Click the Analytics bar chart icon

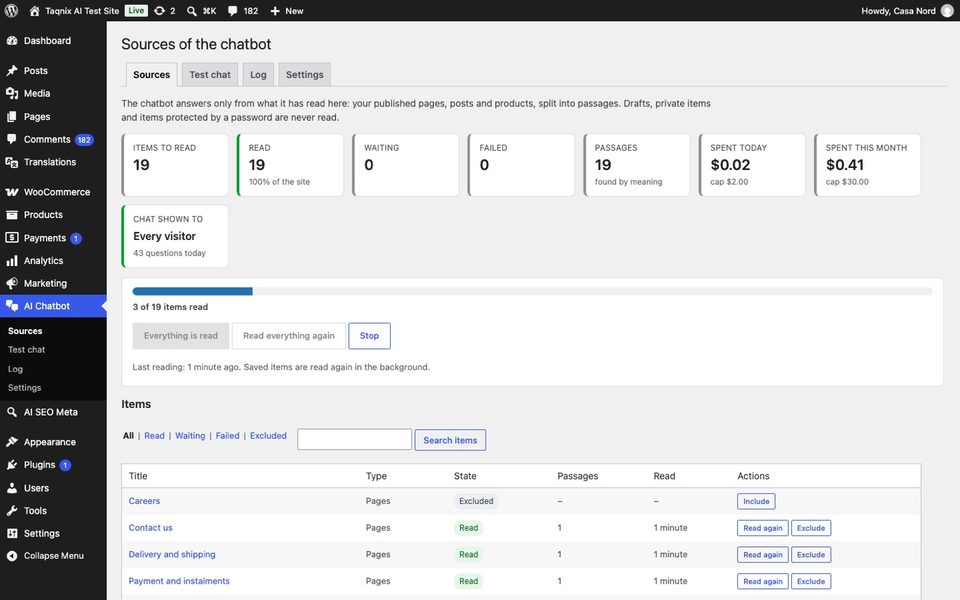click(x=12, y=261)
